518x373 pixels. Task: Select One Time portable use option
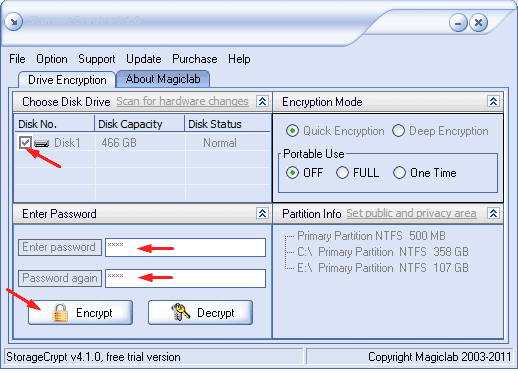click(399, 173)
